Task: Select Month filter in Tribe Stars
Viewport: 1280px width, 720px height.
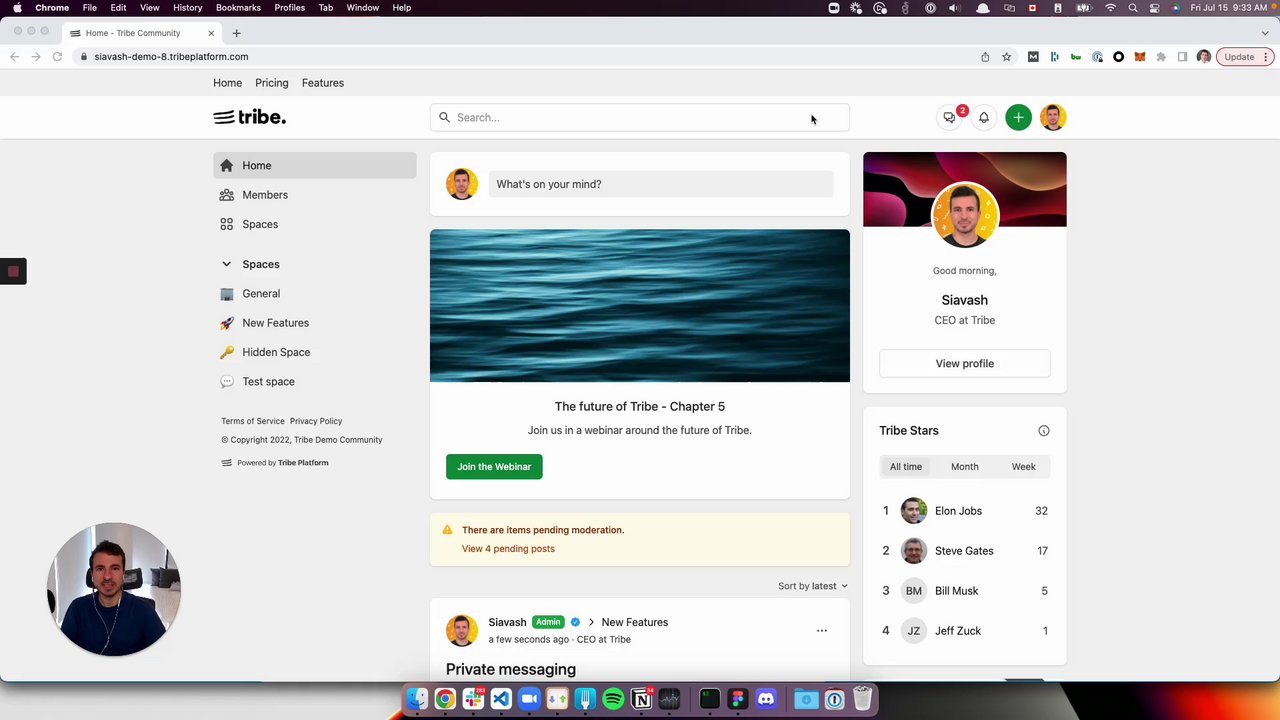Action: tap(965, 467)
